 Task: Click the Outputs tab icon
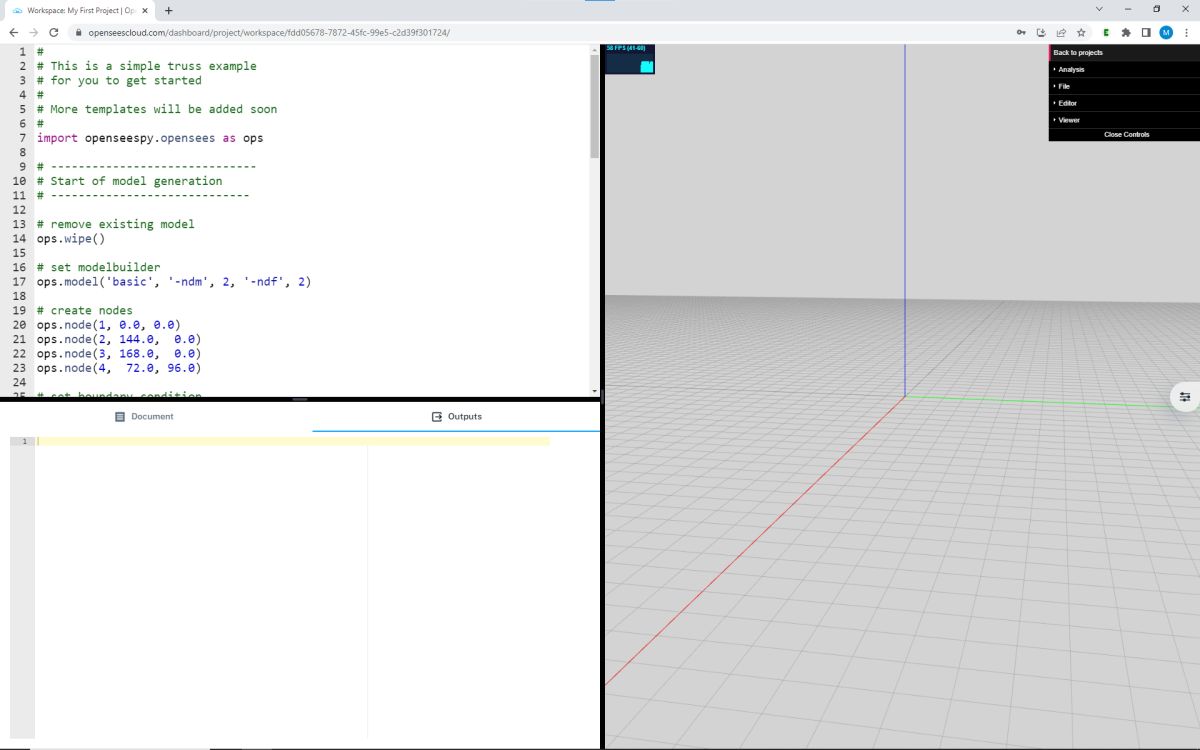coord(437,416)
